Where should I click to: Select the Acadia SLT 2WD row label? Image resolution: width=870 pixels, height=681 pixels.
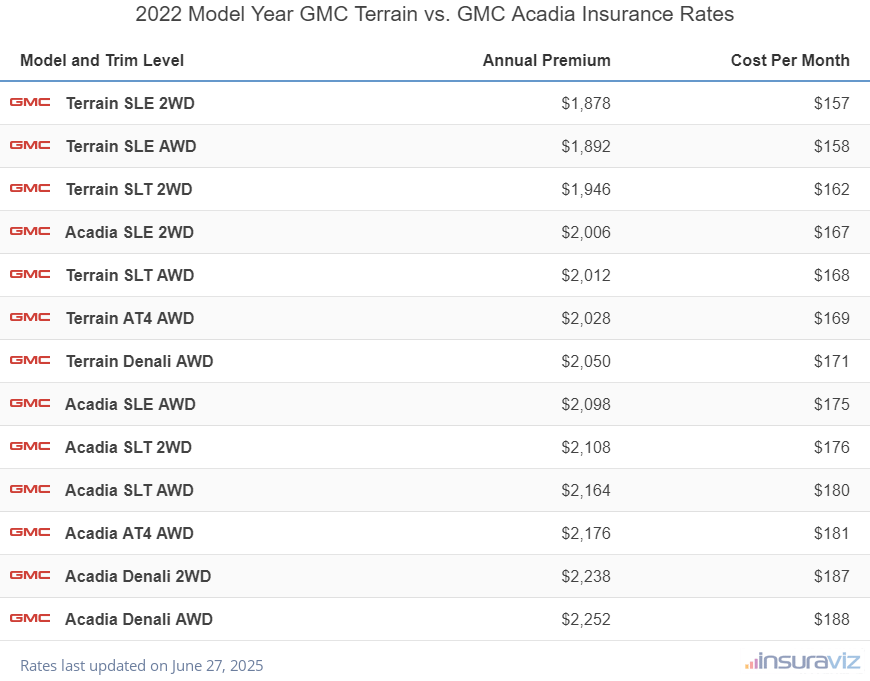tap(128, 447)
